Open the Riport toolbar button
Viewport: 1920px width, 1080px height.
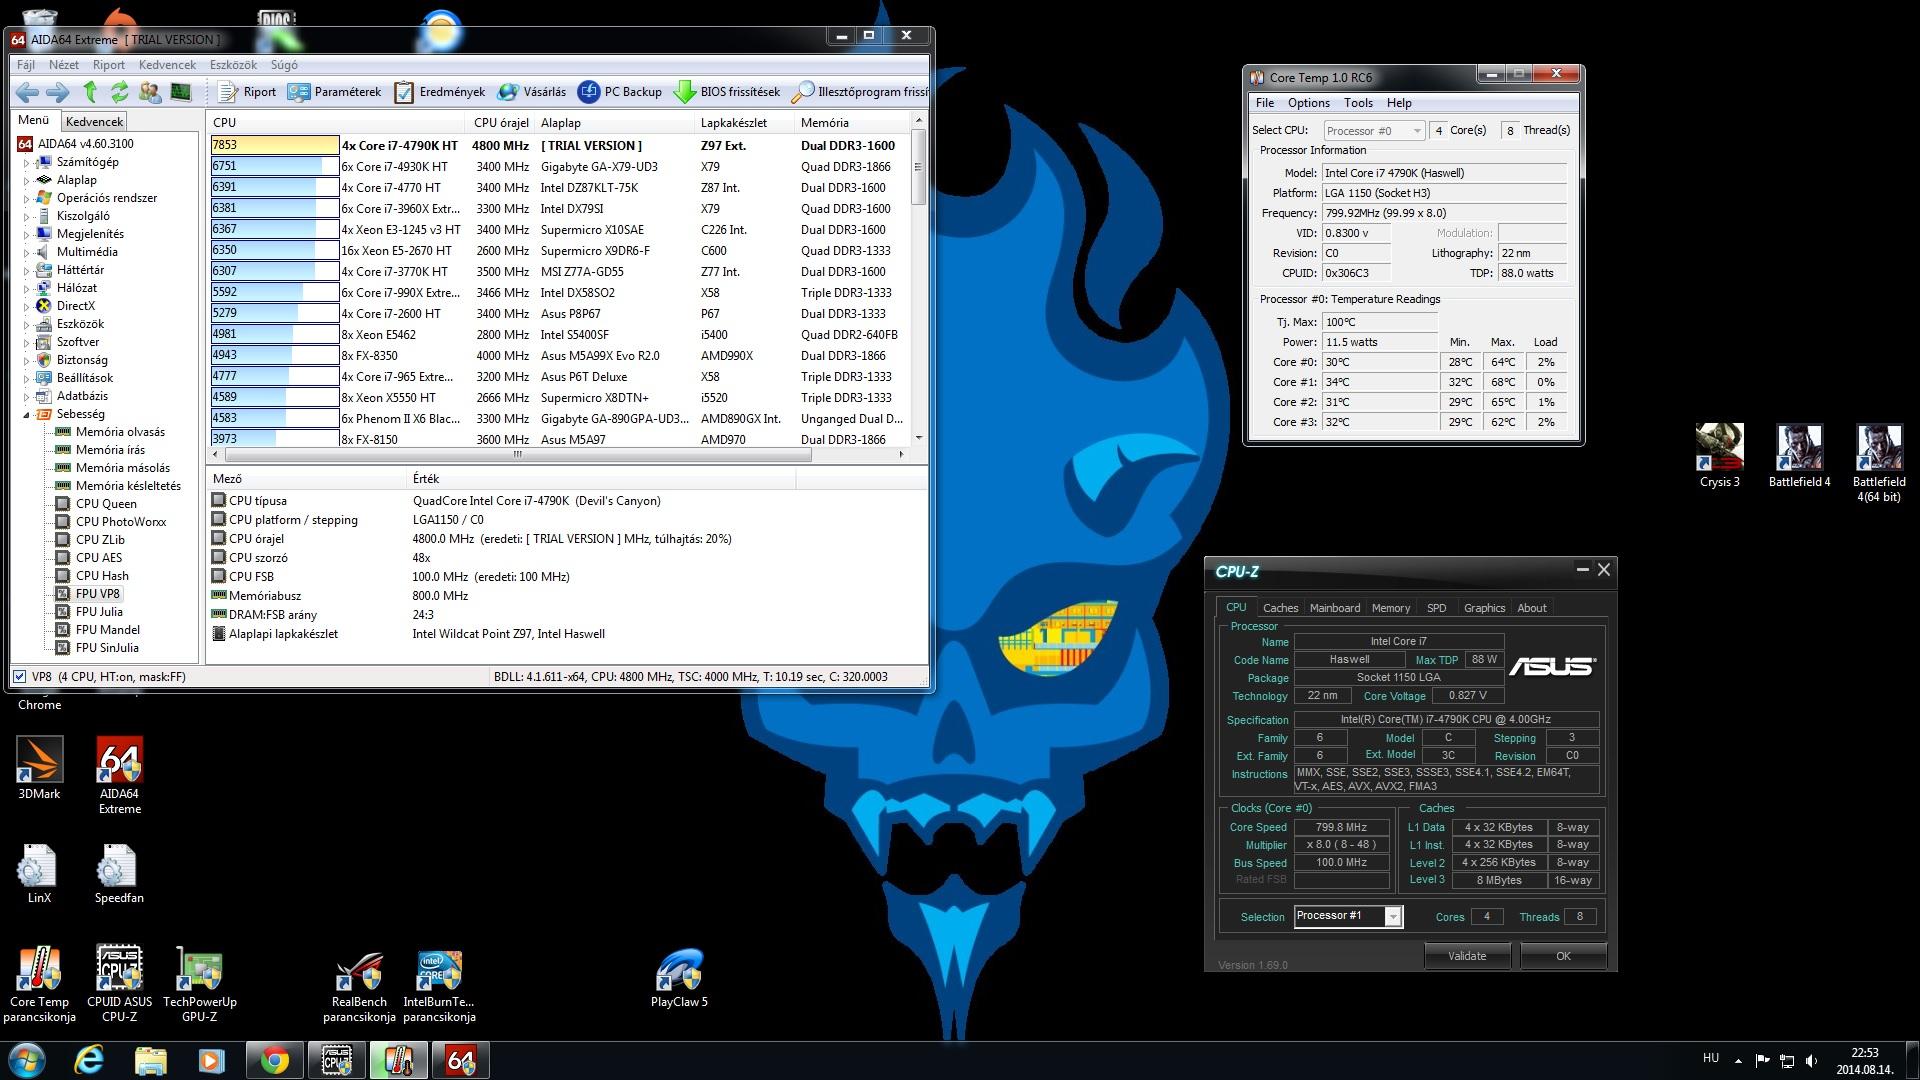coord(247,92)
